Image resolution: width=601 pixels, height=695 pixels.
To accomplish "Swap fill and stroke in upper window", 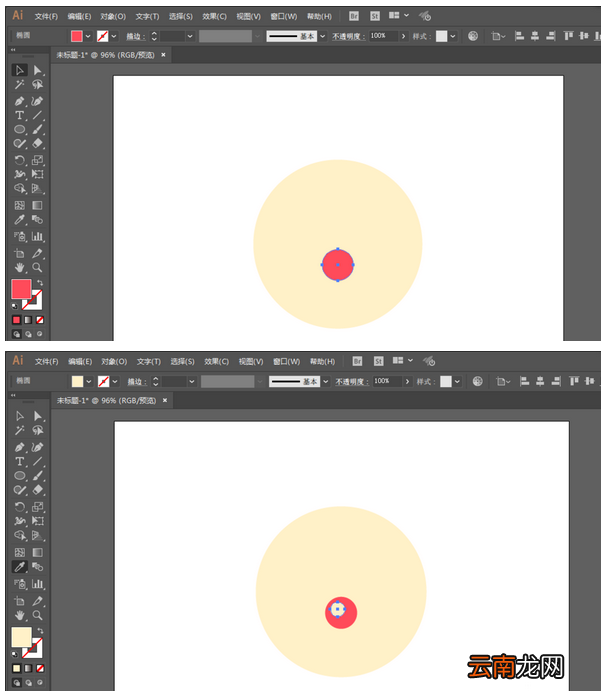I will point(40,282).
